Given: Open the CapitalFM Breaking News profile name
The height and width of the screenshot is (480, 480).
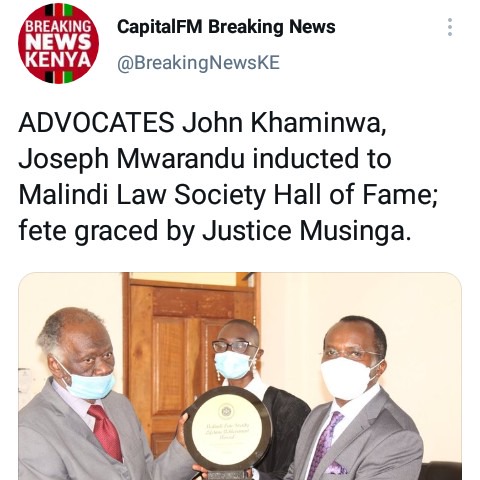Looking at the screenshot, I should [226, 27].
